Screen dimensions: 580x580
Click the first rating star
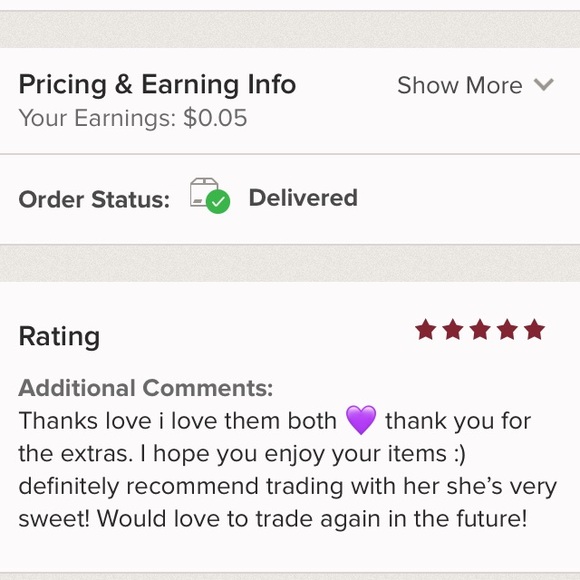(425, 329)
